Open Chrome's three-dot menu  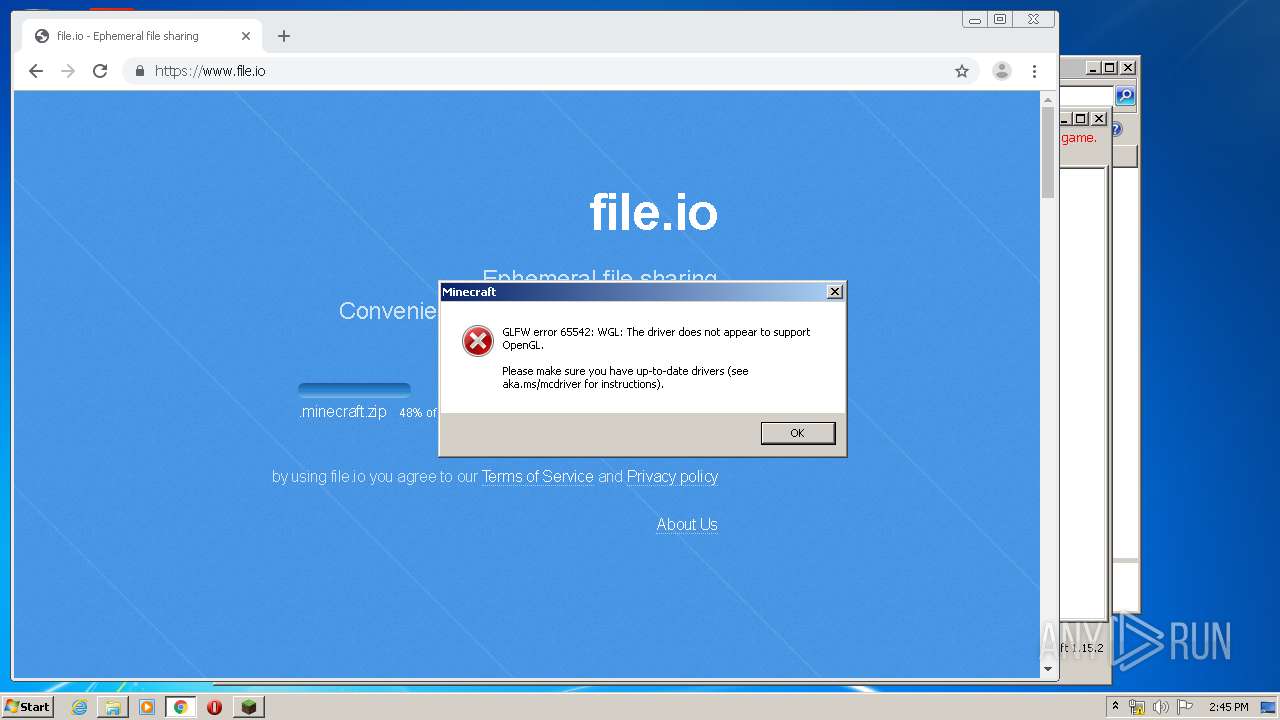point(1034,71)
